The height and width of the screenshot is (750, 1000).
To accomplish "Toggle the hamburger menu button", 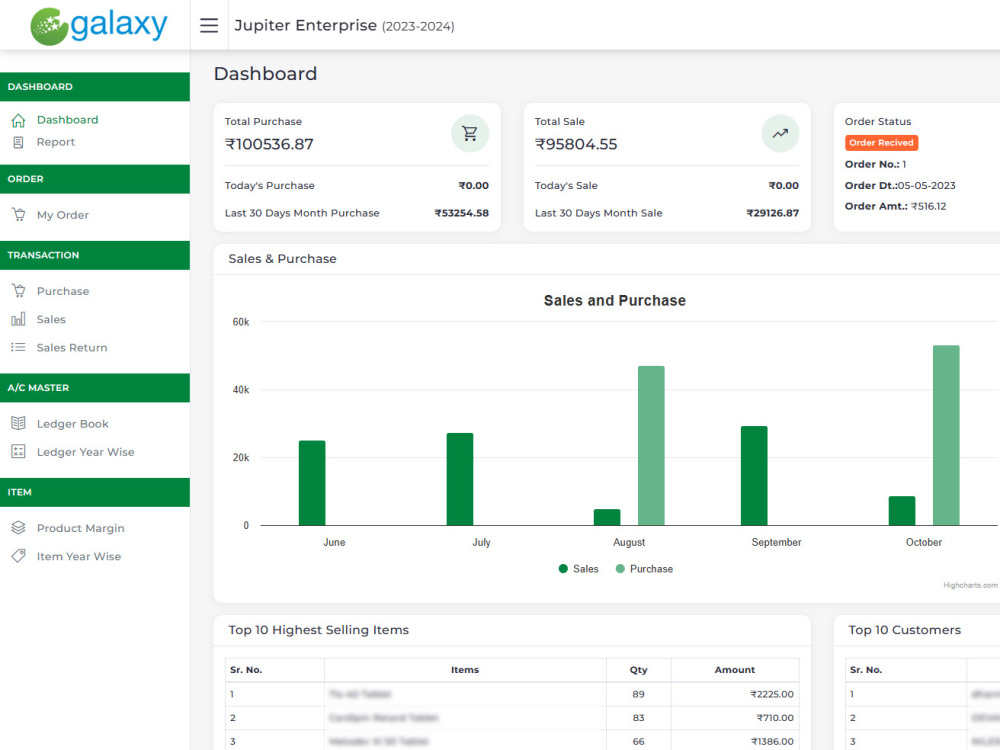I will click(x=209, y=26).
